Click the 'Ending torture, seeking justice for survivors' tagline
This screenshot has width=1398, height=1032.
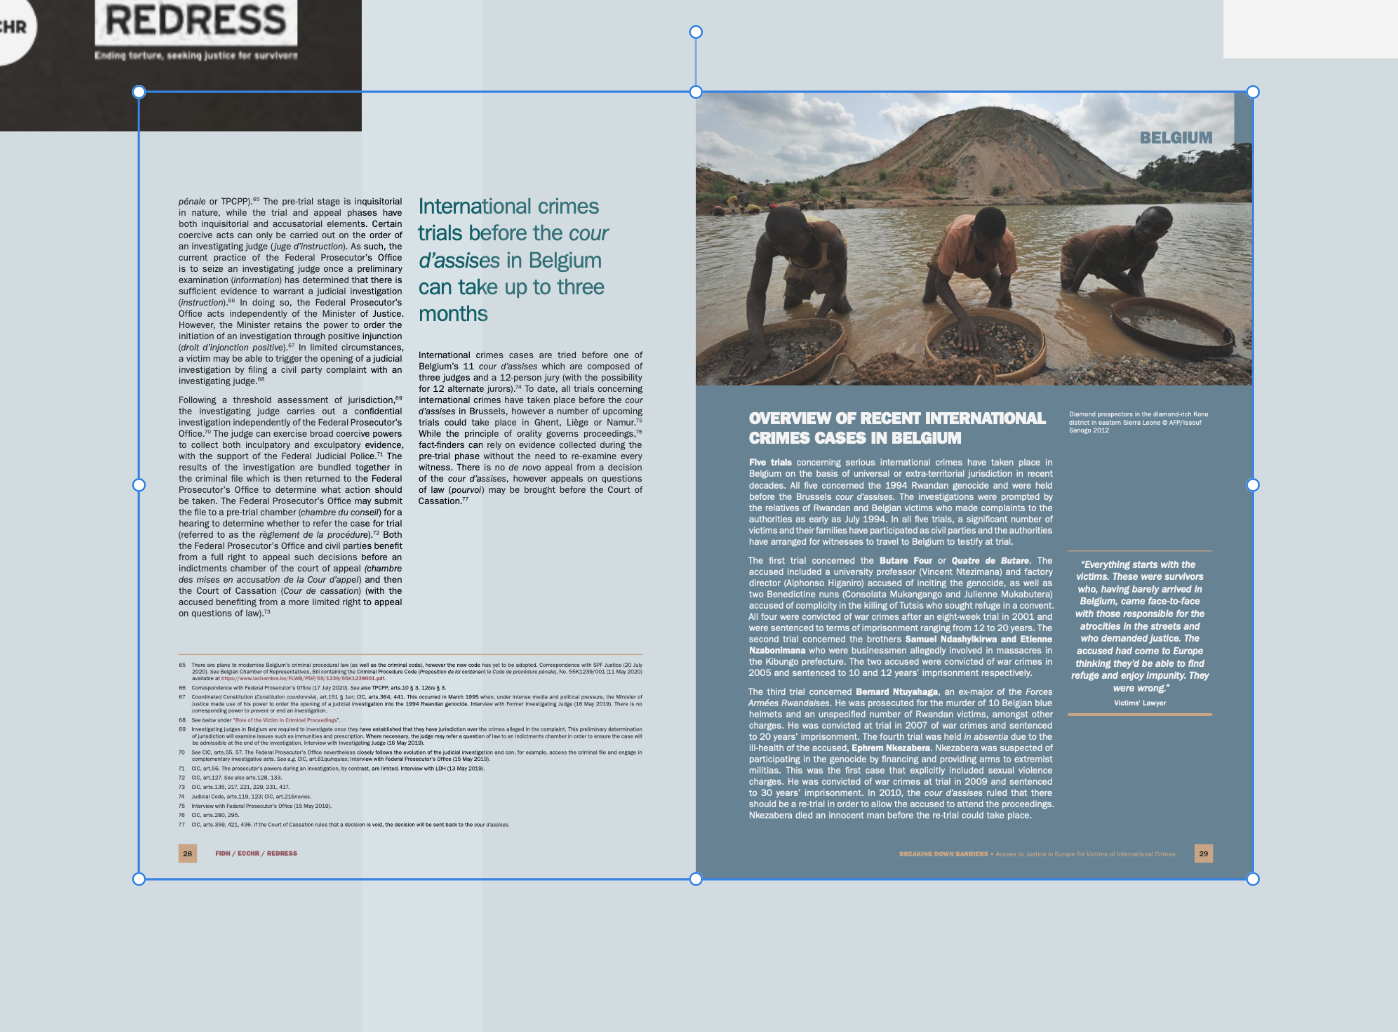click(x=196, y=55)
